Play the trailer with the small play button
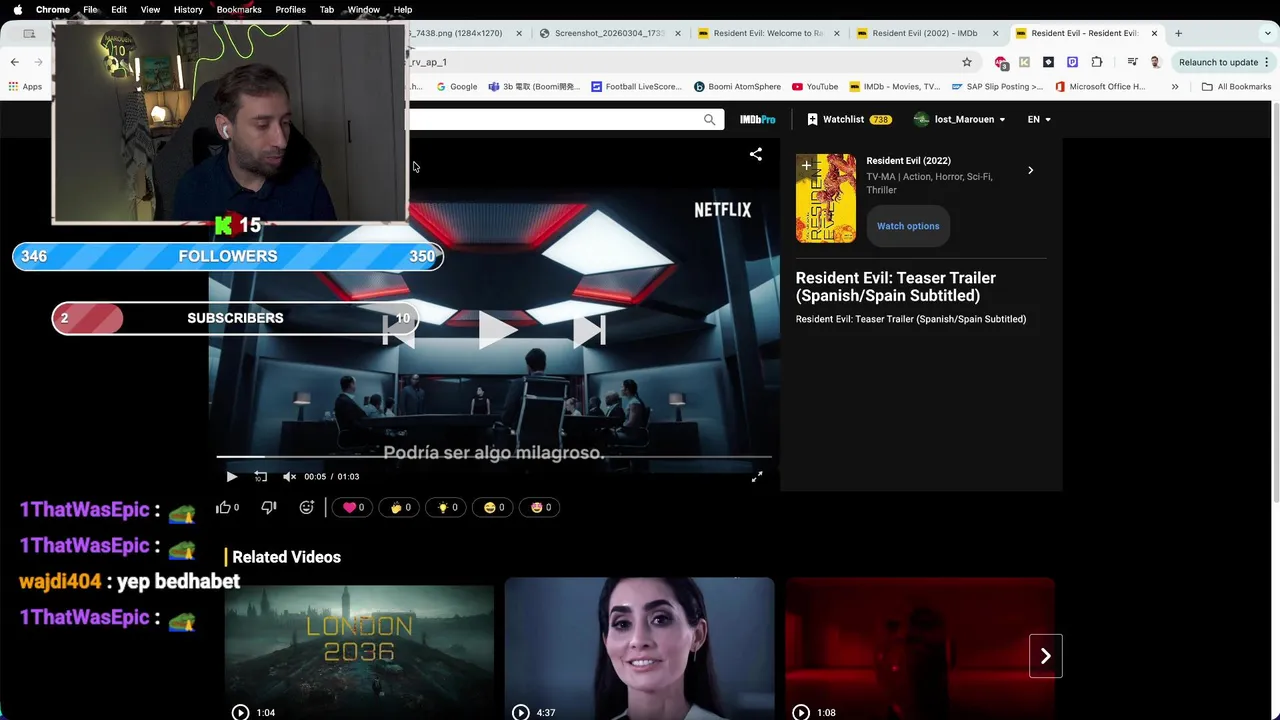This screenshot has width=1280, height=720. pos(231,477)
